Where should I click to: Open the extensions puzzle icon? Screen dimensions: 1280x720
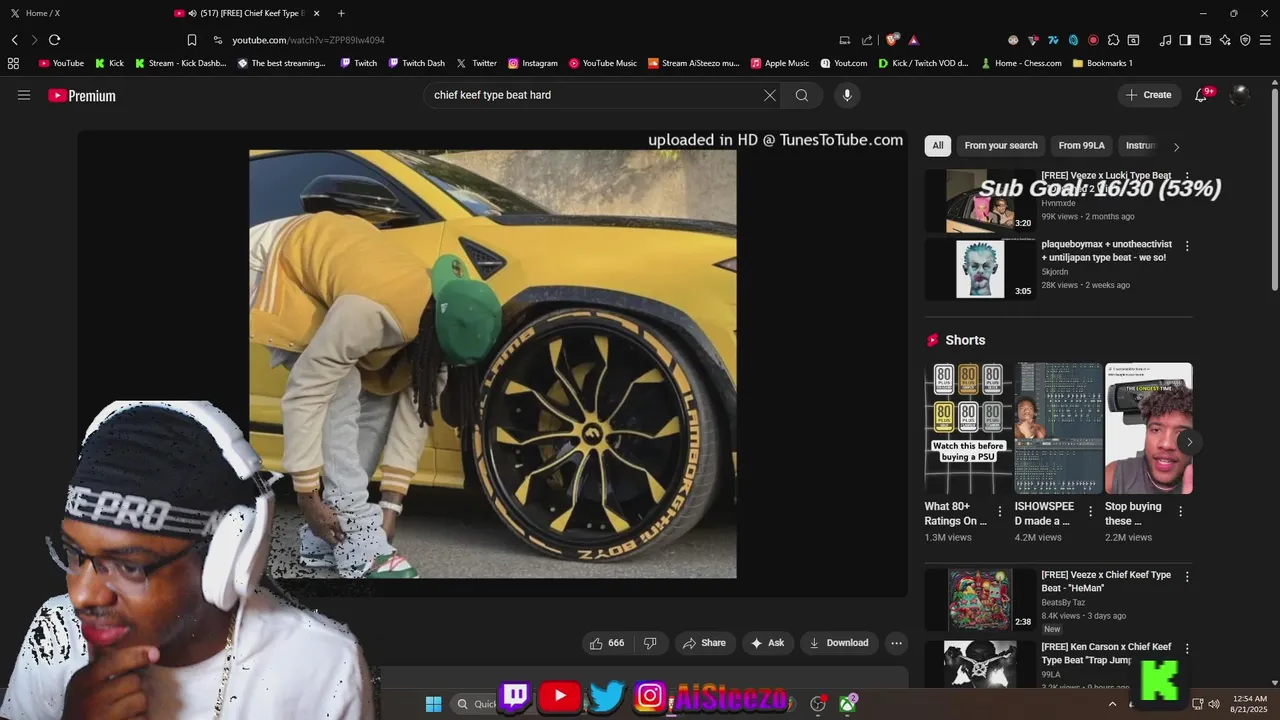(x=1113, y=40)
